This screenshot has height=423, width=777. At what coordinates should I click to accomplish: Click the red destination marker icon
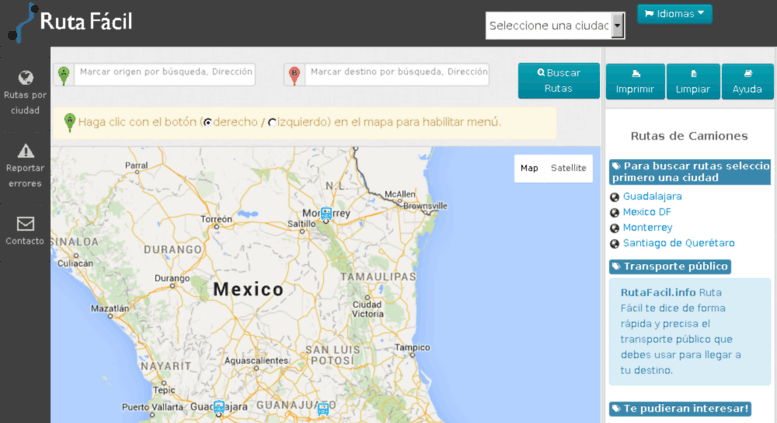coord(294,75)
